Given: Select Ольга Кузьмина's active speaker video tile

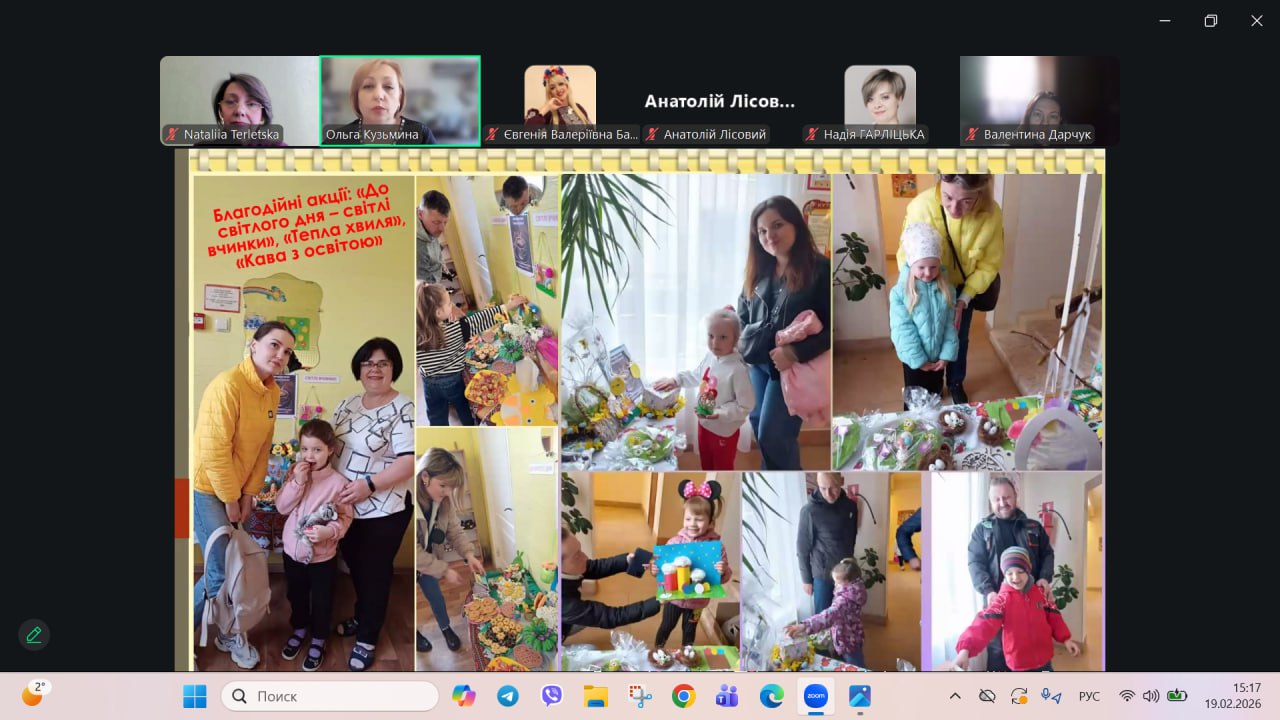Looking at the screenshot, I should (x=400, y=100).
